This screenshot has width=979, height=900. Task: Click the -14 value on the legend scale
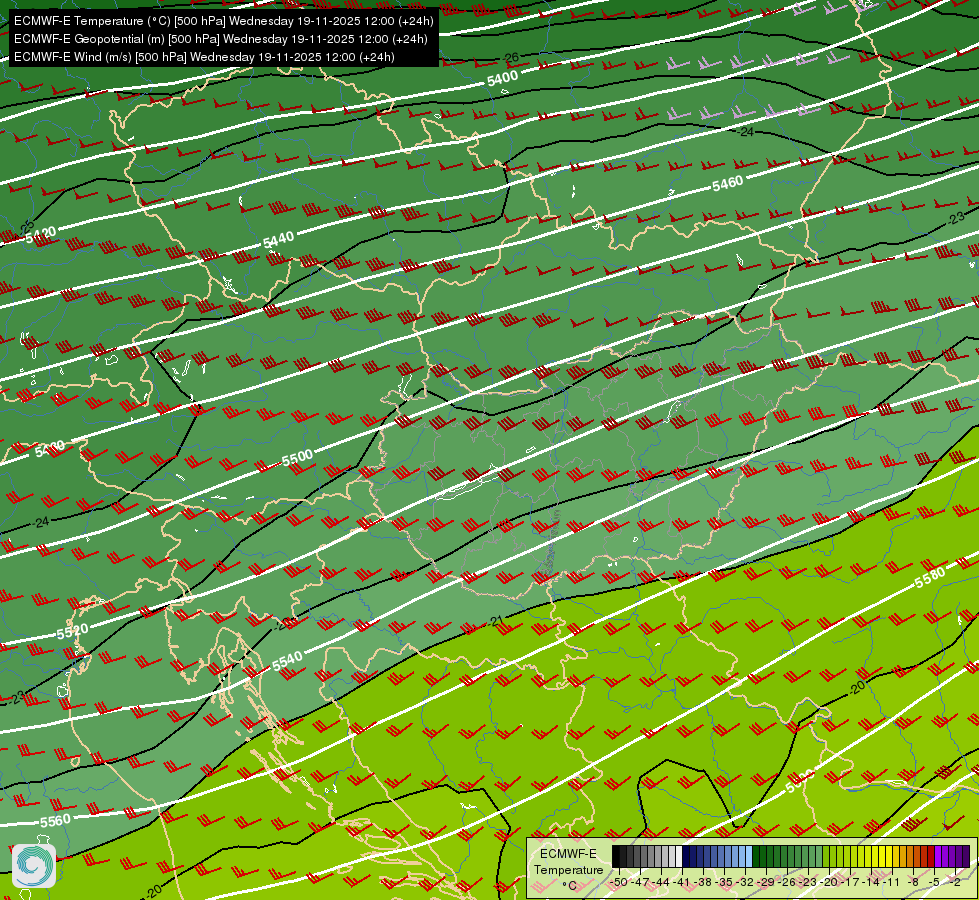872,882
